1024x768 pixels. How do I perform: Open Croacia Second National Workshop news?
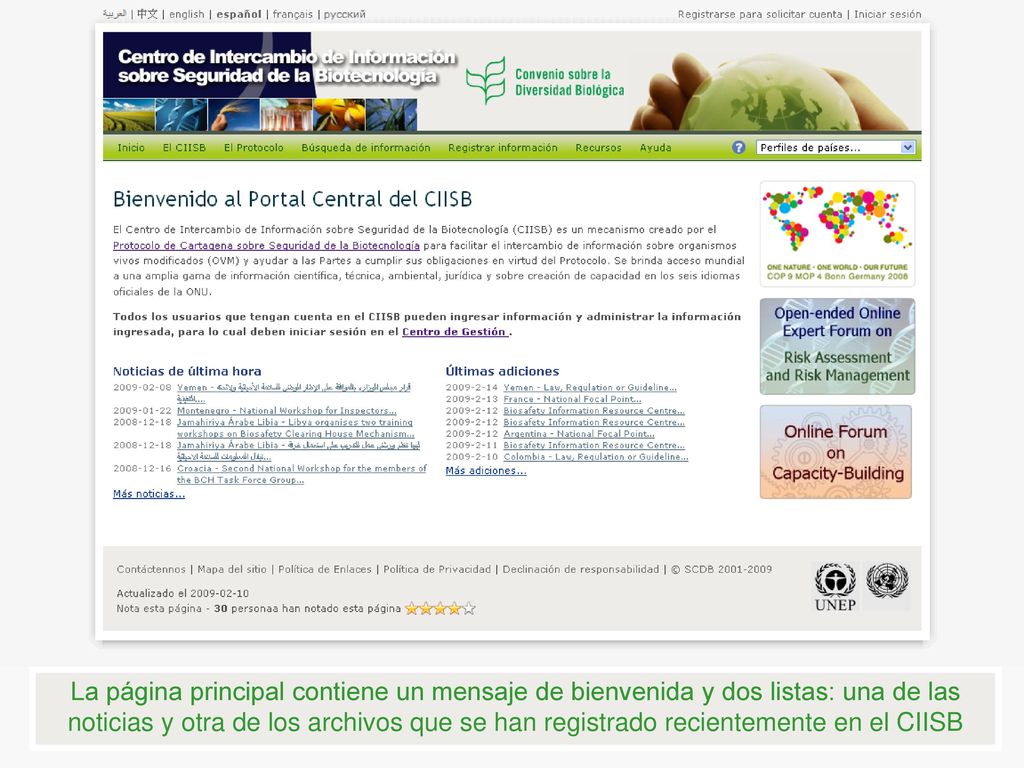[x=301, y=474]
